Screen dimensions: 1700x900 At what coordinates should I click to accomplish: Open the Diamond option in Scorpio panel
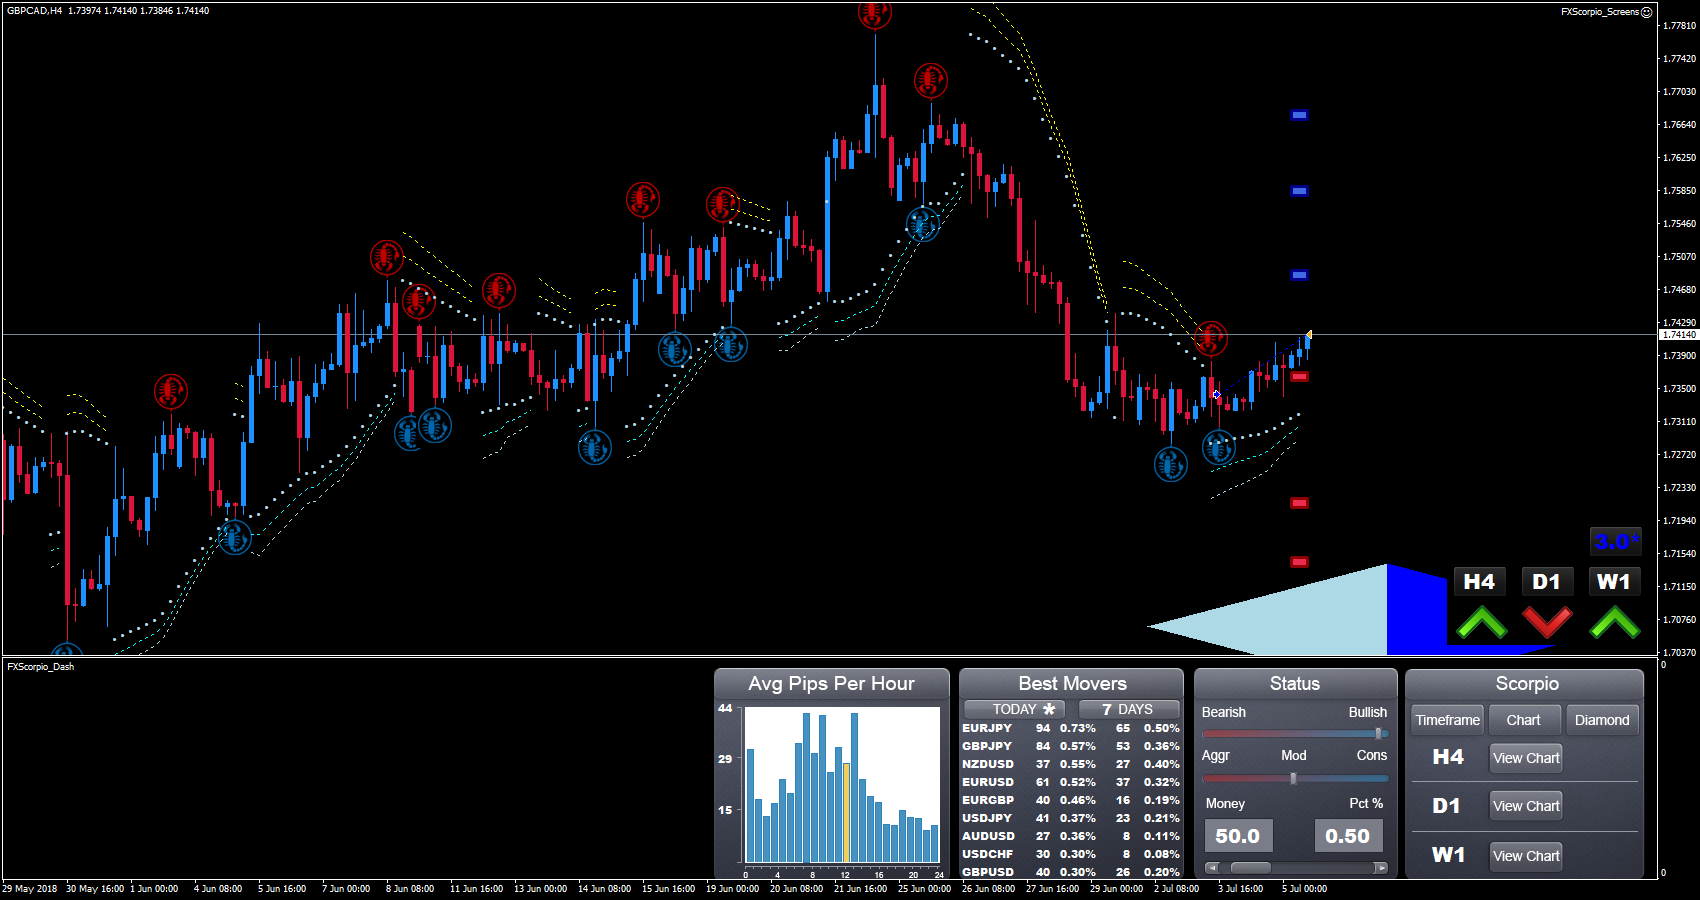[1601, 720]
